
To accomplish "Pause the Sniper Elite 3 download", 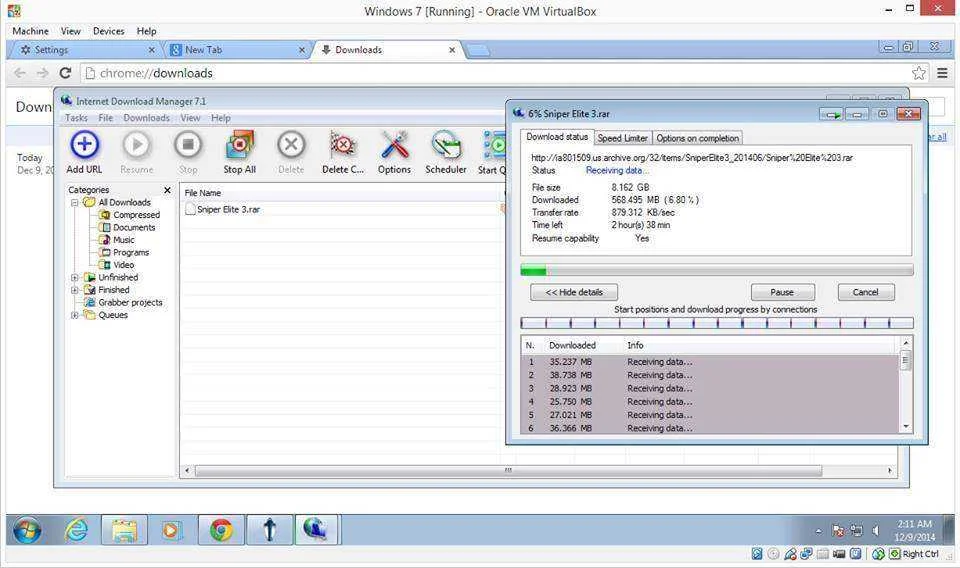I will coord(782,292).
